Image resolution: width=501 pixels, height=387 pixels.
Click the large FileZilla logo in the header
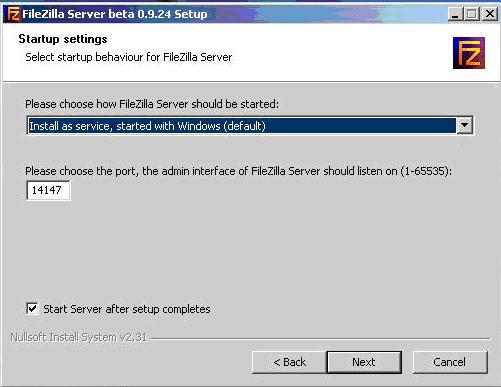[x=469, y=53]
